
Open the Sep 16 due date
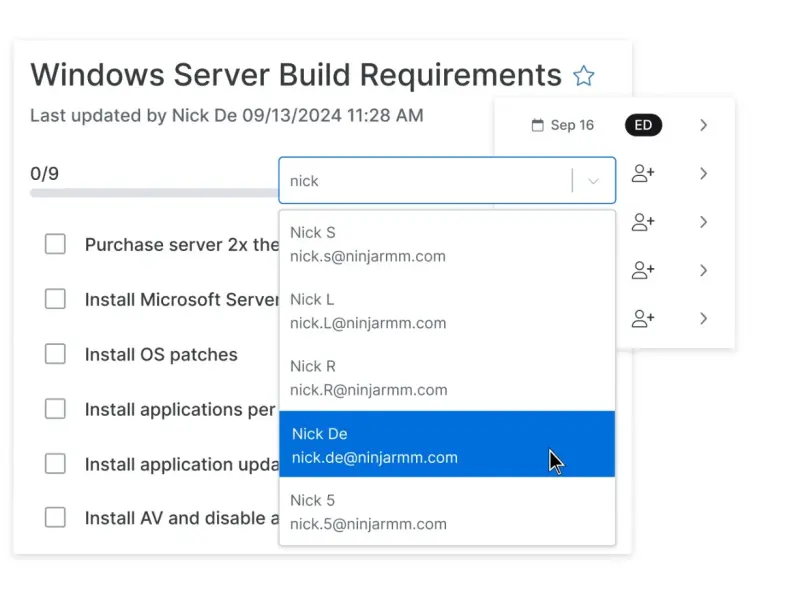point(572,125)
